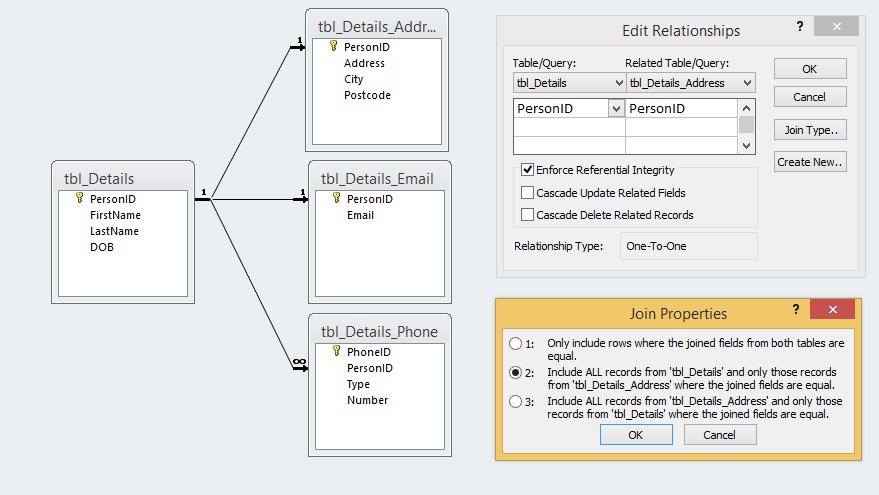Click the field grid scroll up arrow

click(x=746, y=108)
